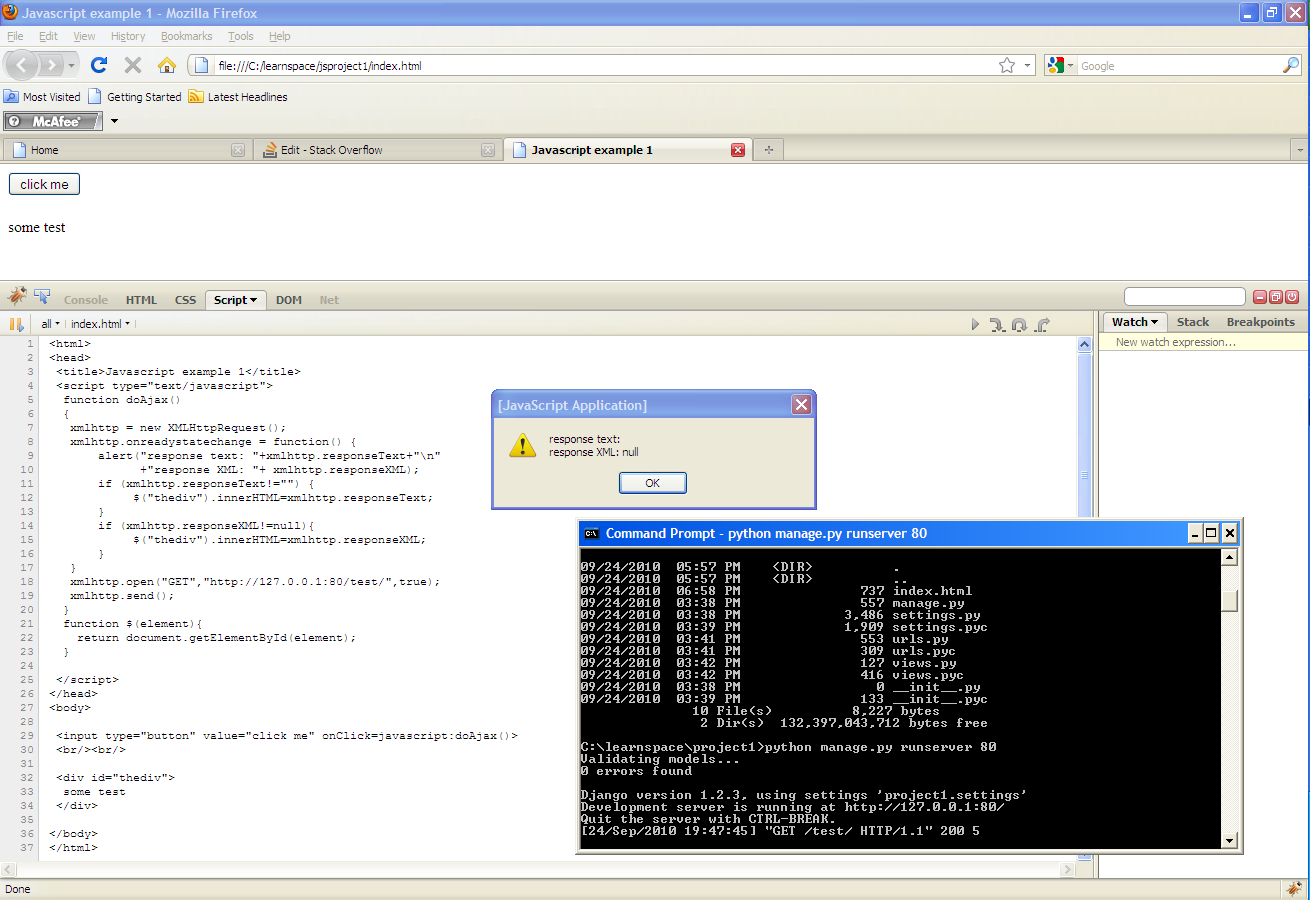This screenshot has height=900, width=1310.
Task: Switch to the Firebug Net panel
Action: 329,300
